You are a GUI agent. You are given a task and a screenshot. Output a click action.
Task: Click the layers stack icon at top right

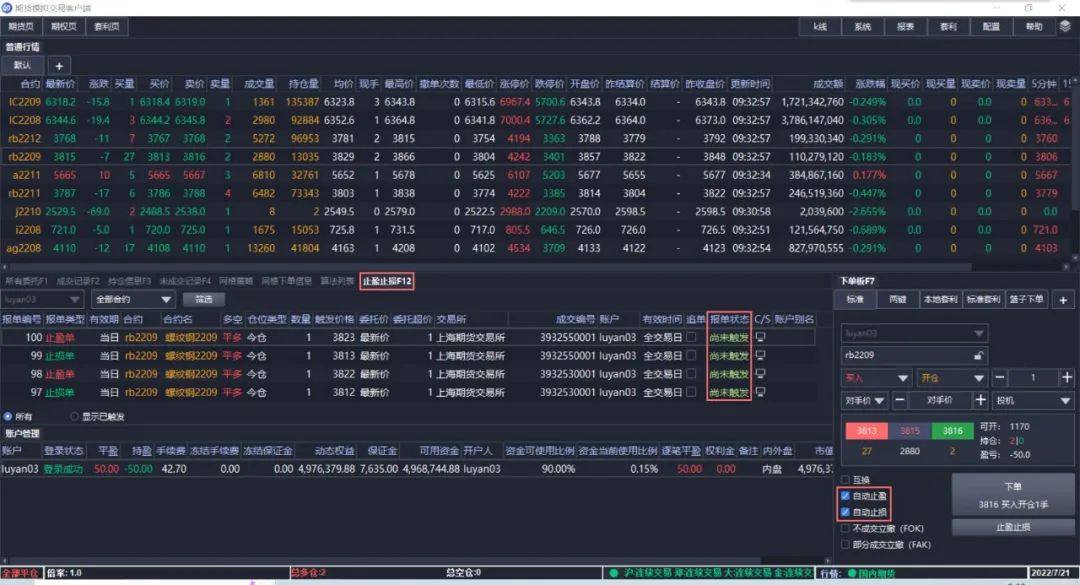(x=1065, y=27)
